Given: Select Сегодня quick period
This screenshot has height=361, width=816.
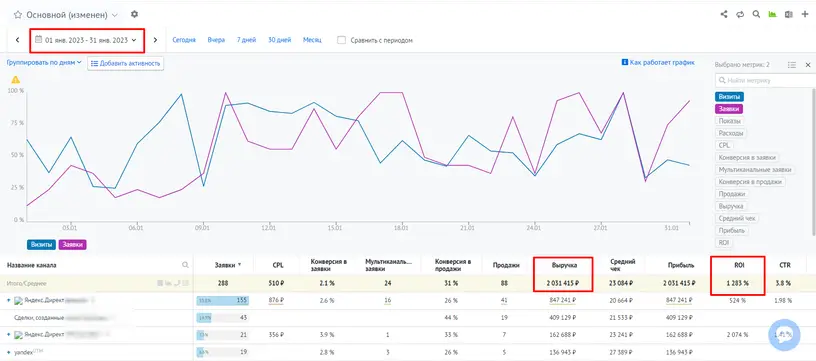Looking at the screenshot, I should click(184, 40).
